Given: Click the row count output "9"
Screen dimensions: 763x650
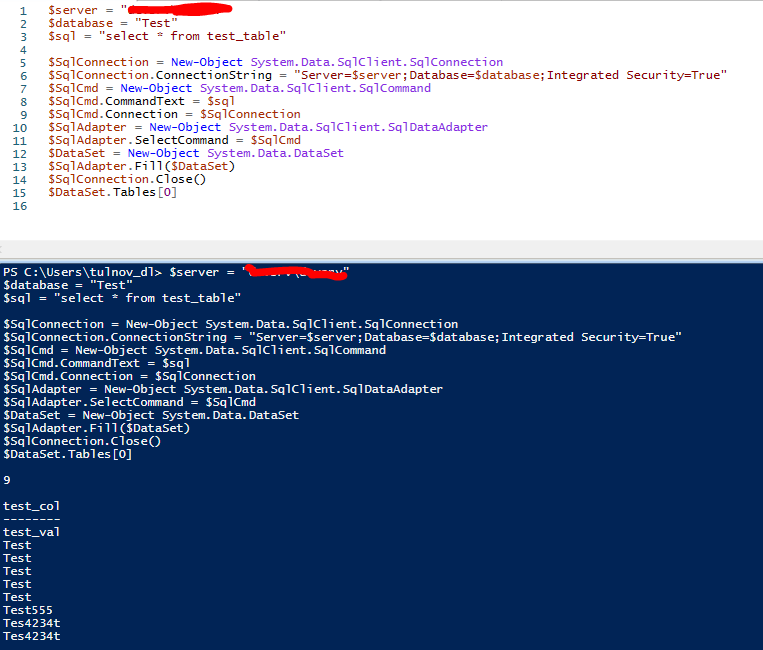Looking at the screenshot, I should point(7,480).
